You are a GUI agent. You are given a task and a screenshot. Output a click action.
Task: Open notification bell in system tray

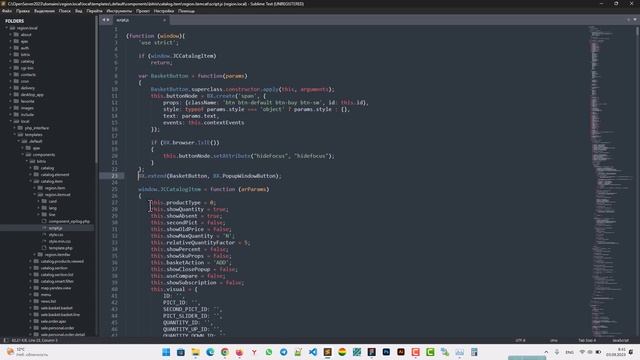pyautogui.click(x=631, y=352)
